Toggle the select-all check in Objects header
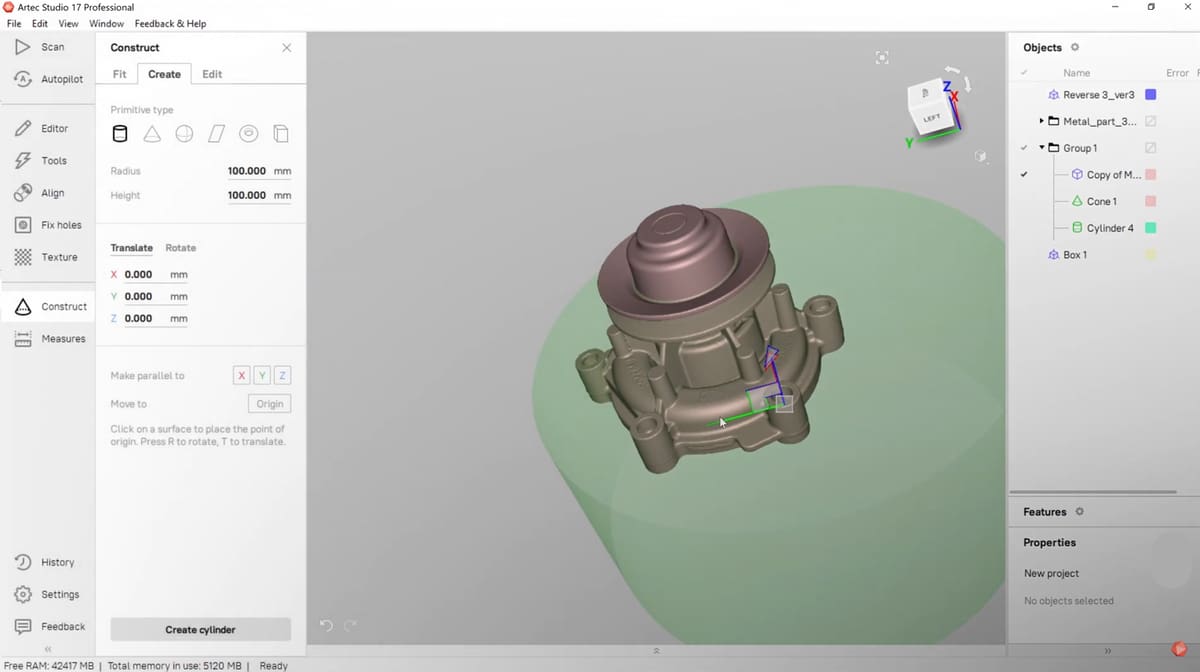The width and height of the screenshot is (1200, 672). (x=1024, y=73)
